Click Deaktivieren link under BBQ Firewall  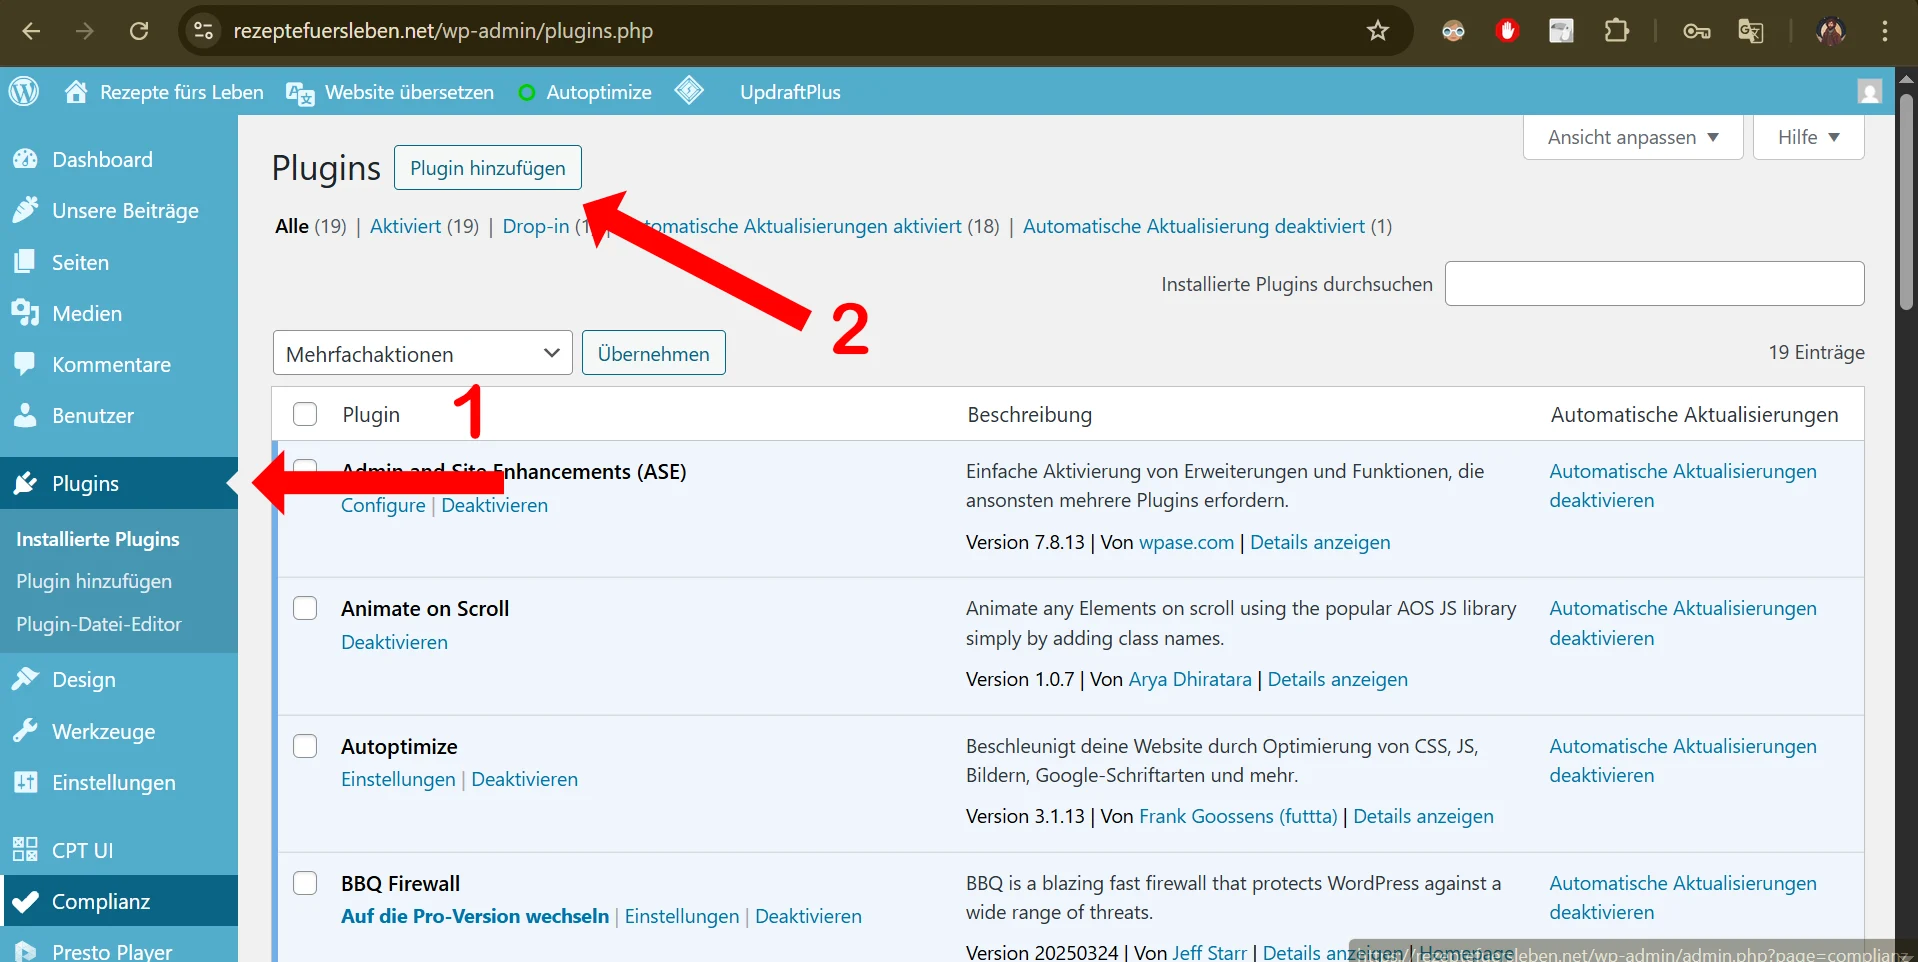pyautogui.click(x=808, y=917)
